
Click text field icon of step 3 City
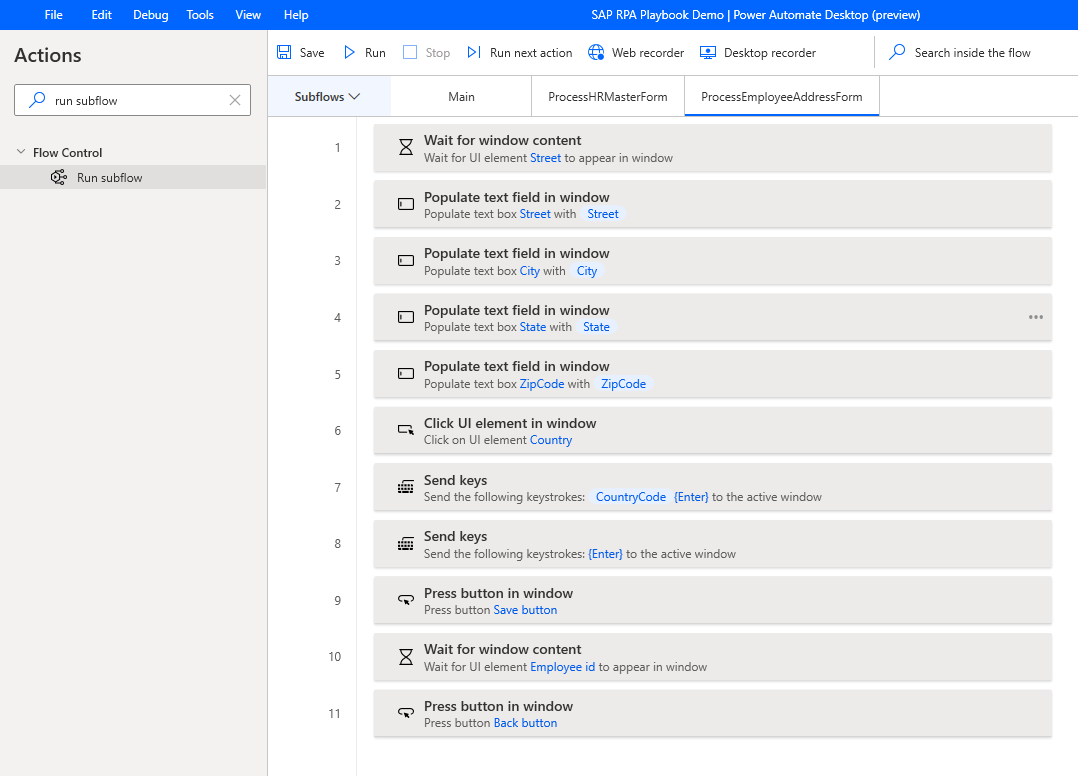pyautogui.click(x=406, y=260)
